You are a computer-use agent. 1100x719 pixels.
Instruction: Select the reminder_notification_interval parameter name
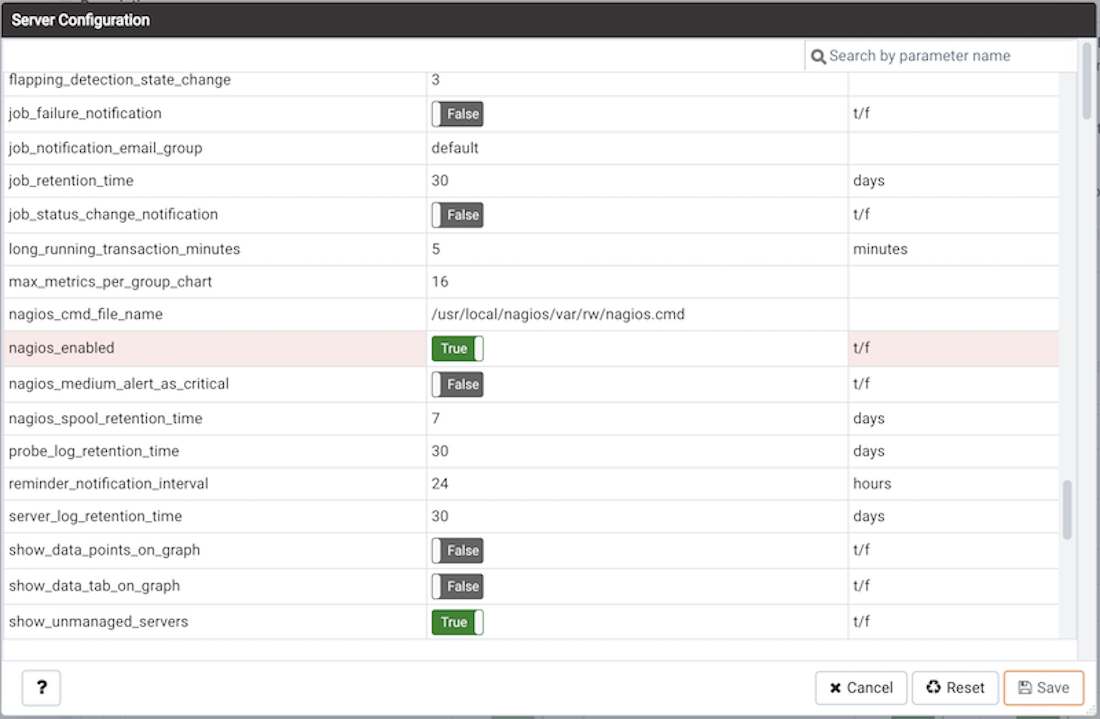pyautogui.click(x=109, y=484)
